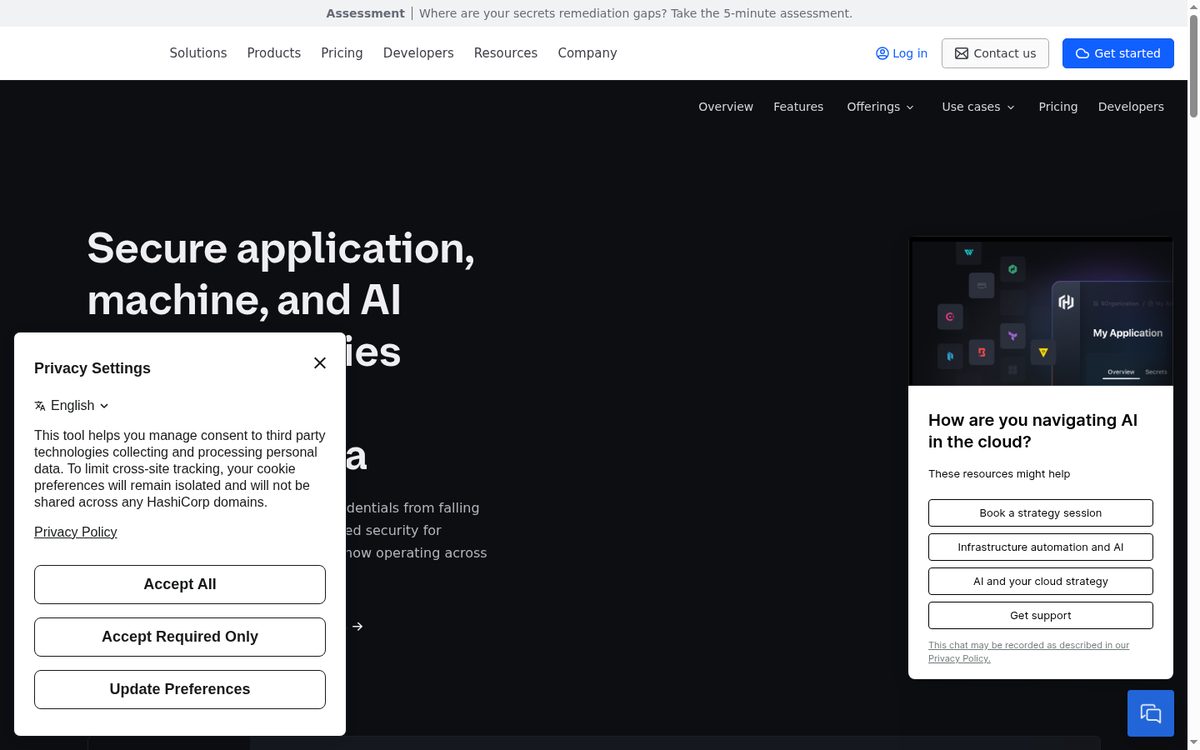Expand the Use cases dropdown
The width and height of the screenshot is (1200, 750).
[978, 107]
